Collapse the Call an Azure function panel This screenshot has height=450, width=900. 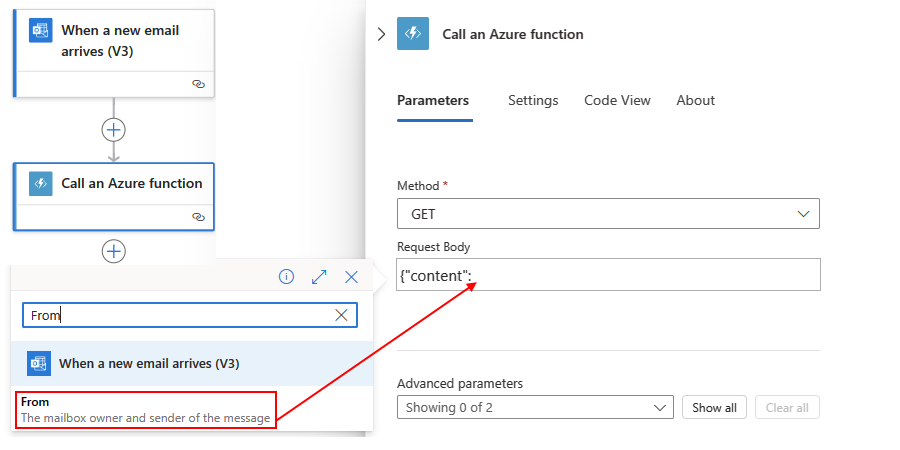click(x=381, y=34)
